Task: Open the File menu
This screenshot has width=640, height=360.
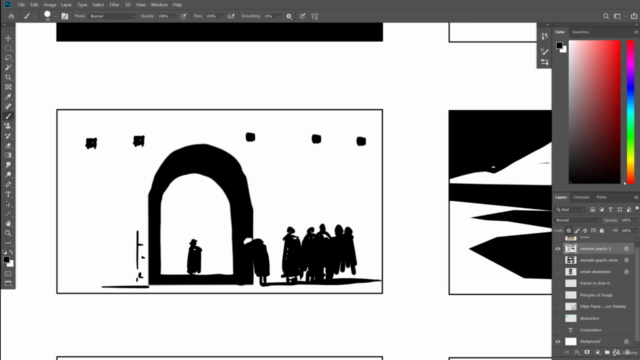Action: coord(21,5)
